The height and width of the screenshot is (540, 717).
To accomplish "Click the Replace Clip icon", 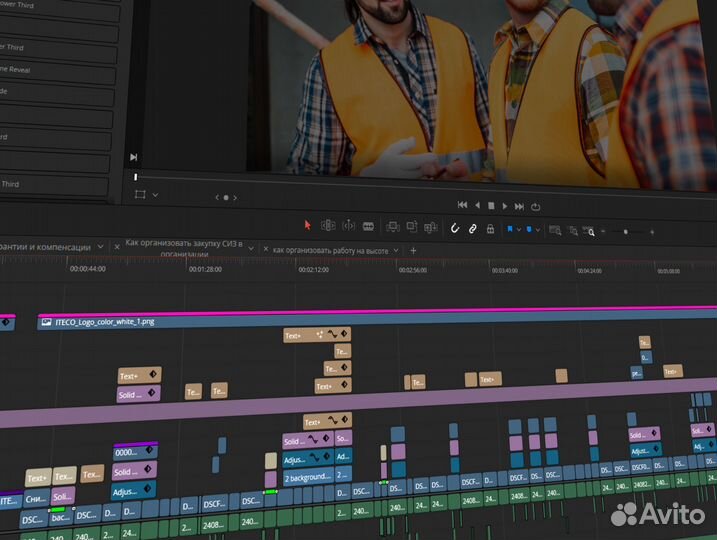I will 431,229.
